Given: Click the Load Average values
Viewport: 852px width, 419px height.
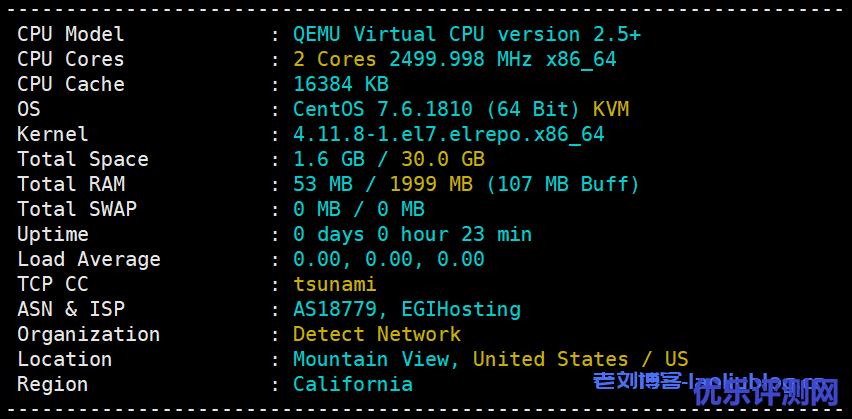Looking at the screenshot, I should (389, 259).
